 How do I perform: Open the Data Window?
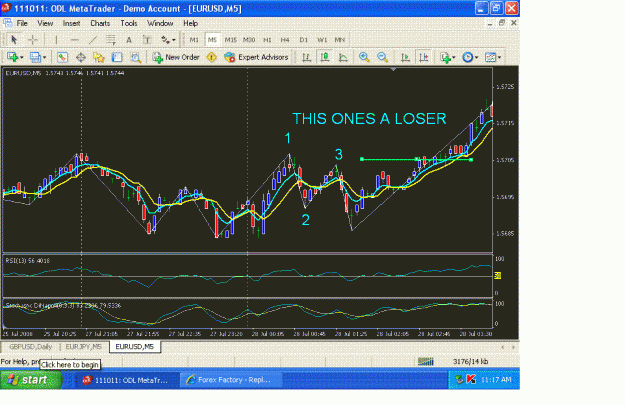81,57
